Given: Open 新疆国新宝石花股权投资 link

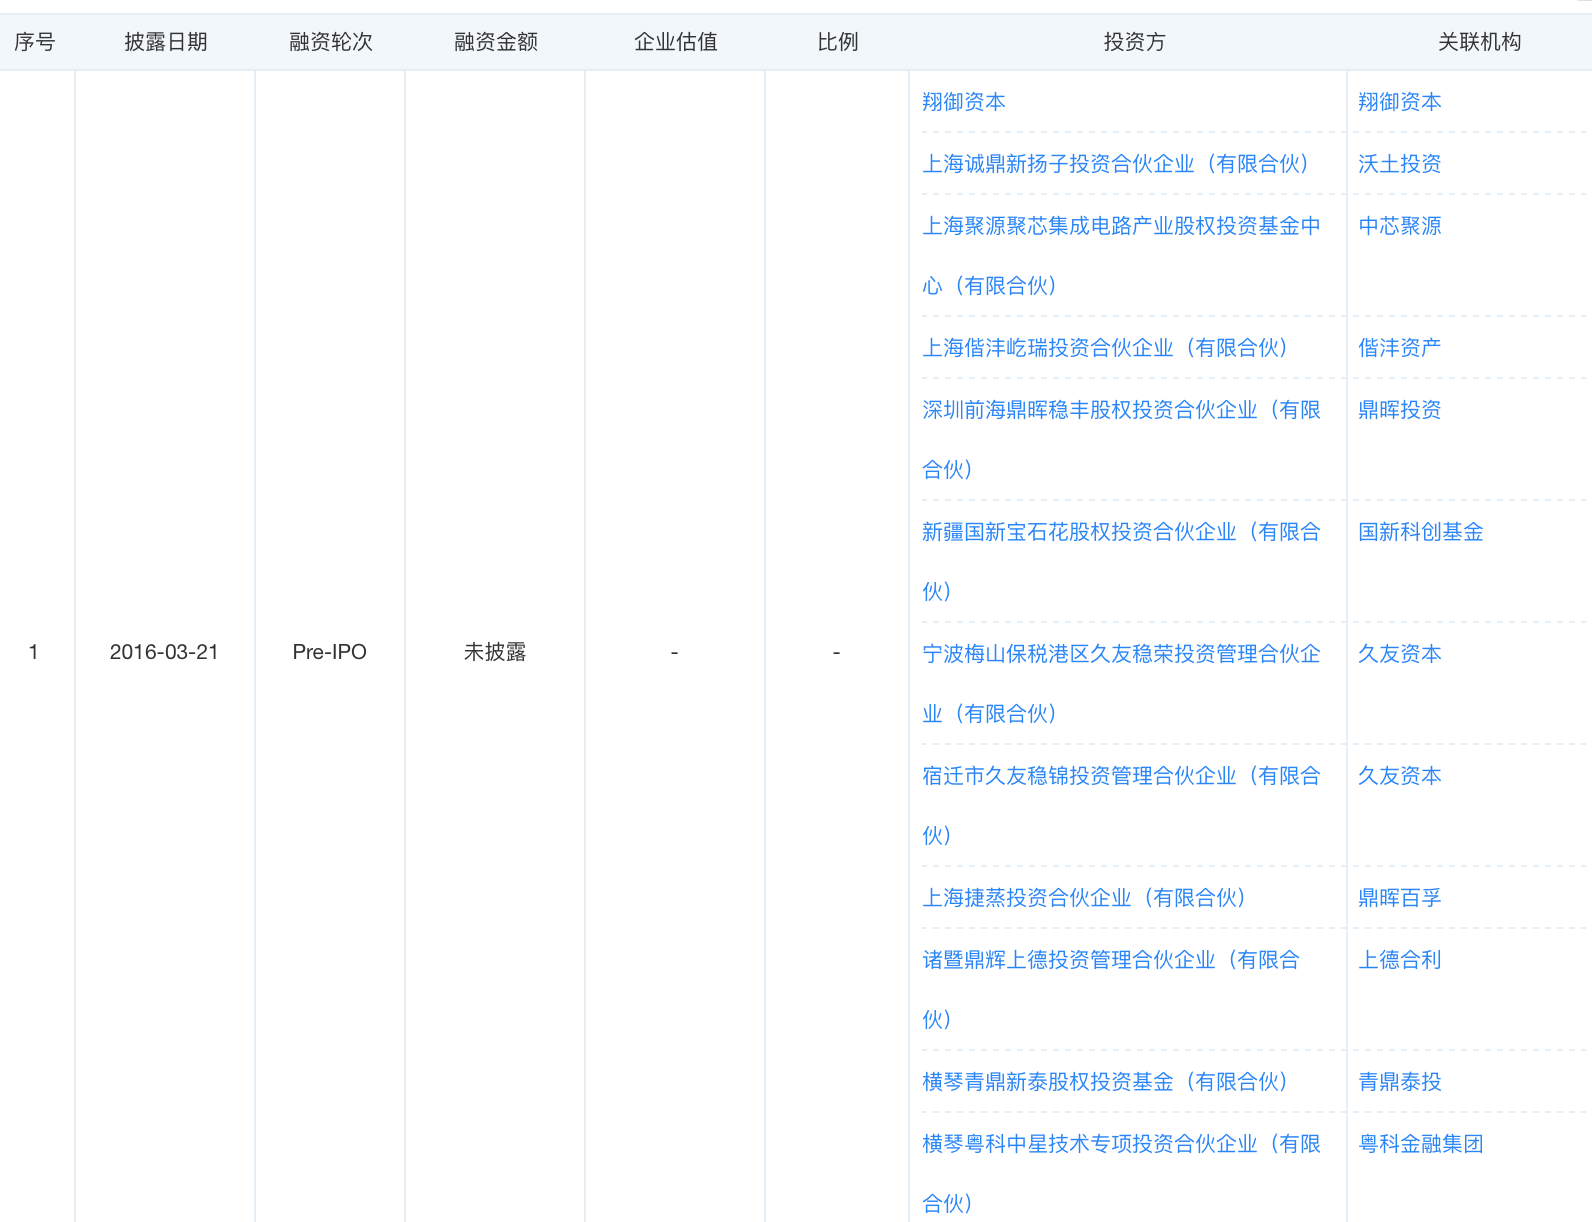Looking at the screenshot, I should point(1121,562).
